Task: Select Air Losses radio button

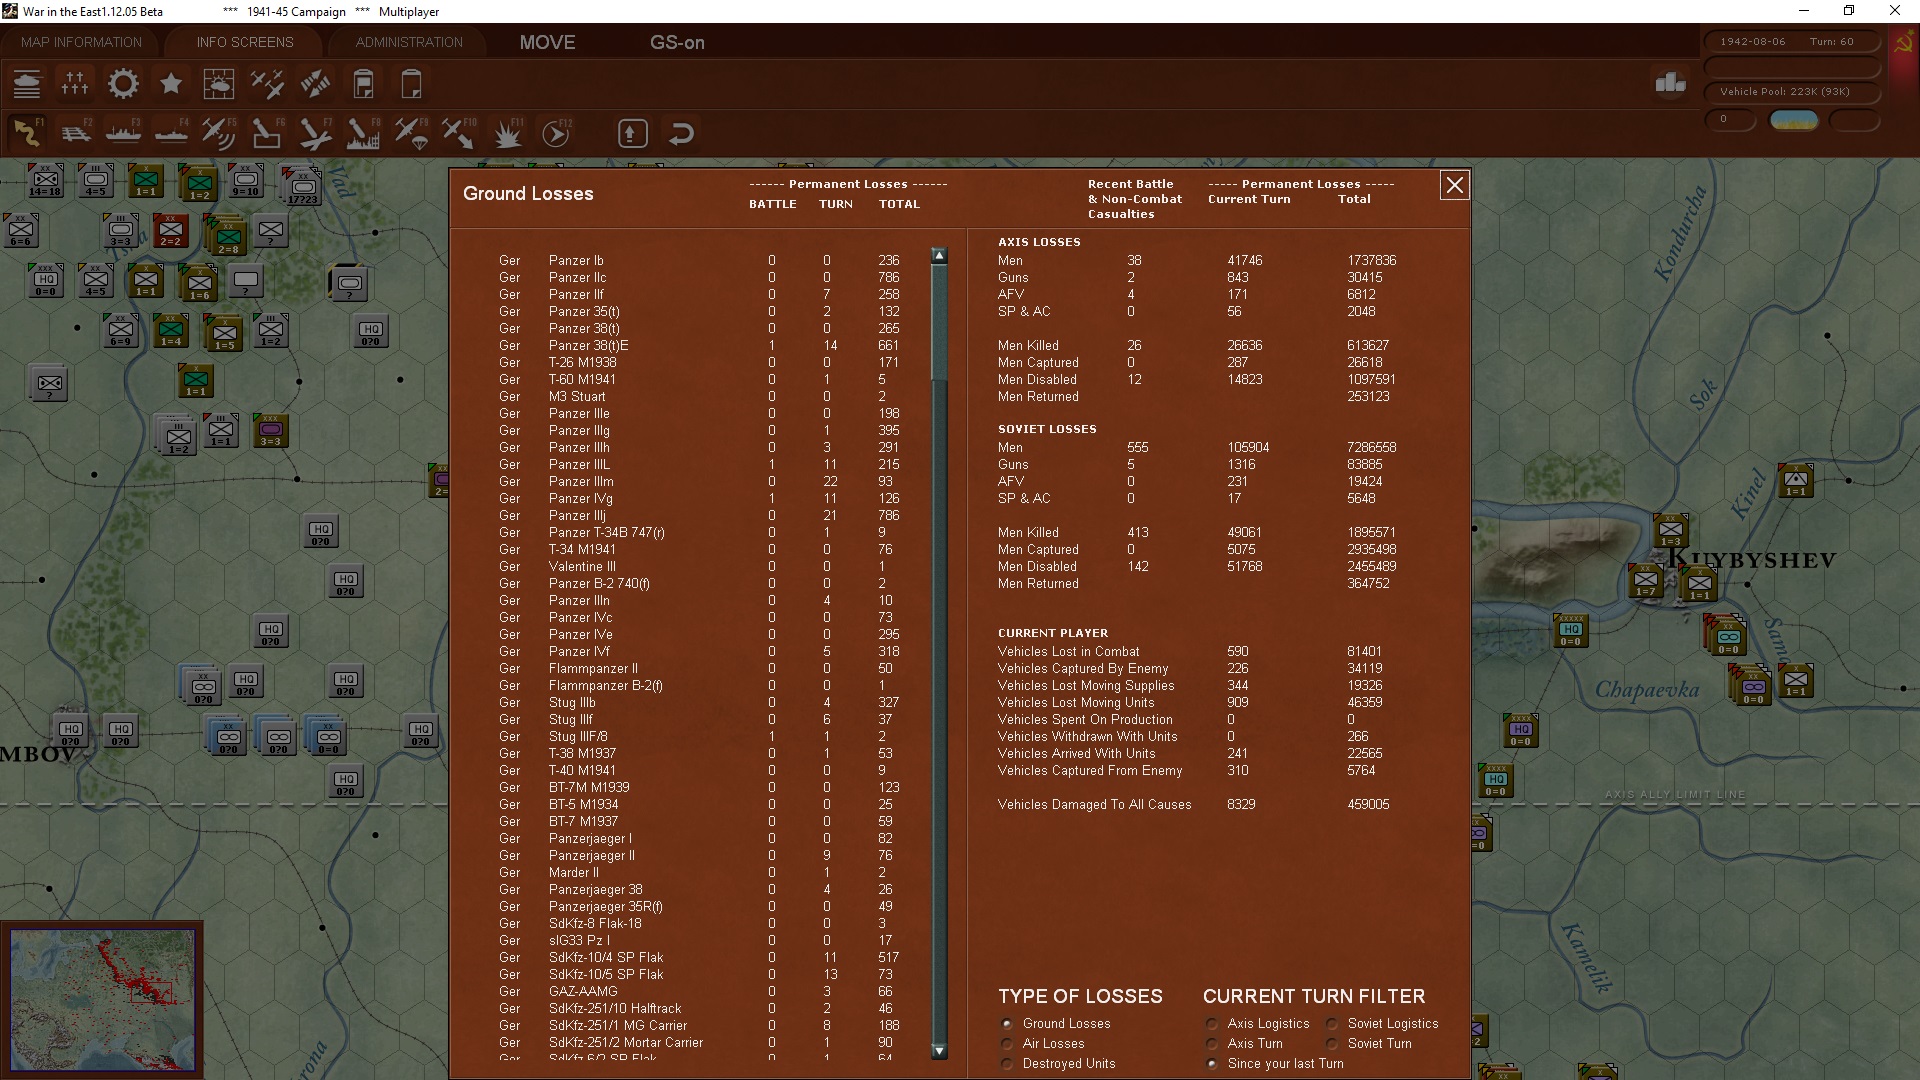Action: click(1007, 1043)
